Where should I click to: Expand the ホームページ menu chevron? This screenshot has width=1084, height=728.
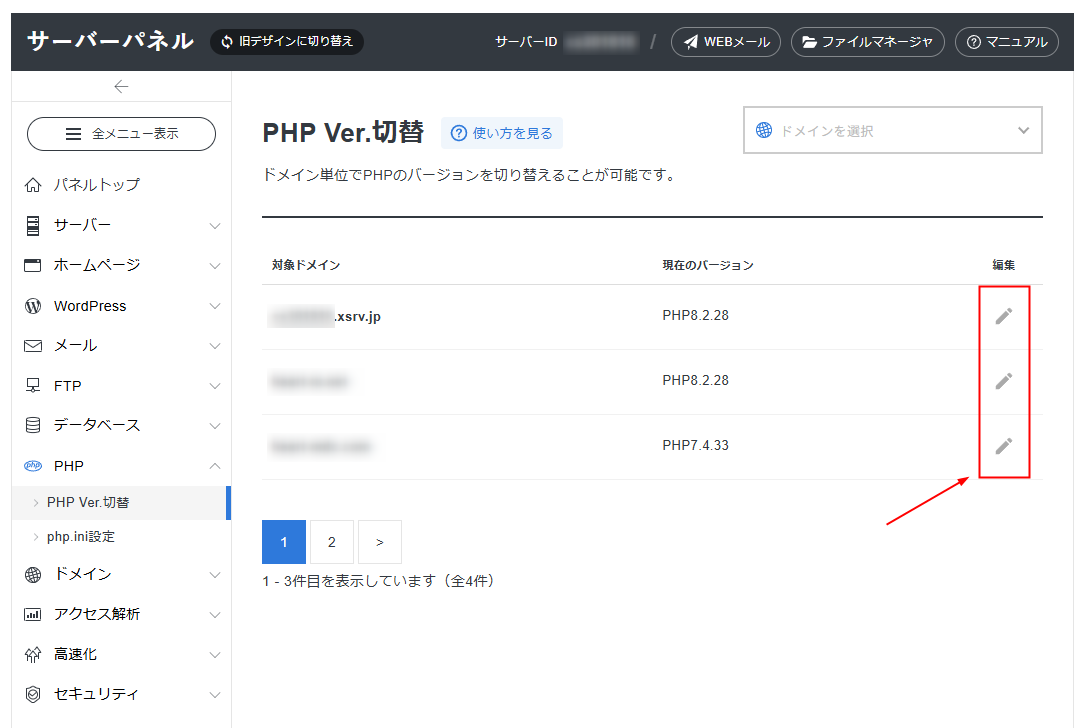215,266
